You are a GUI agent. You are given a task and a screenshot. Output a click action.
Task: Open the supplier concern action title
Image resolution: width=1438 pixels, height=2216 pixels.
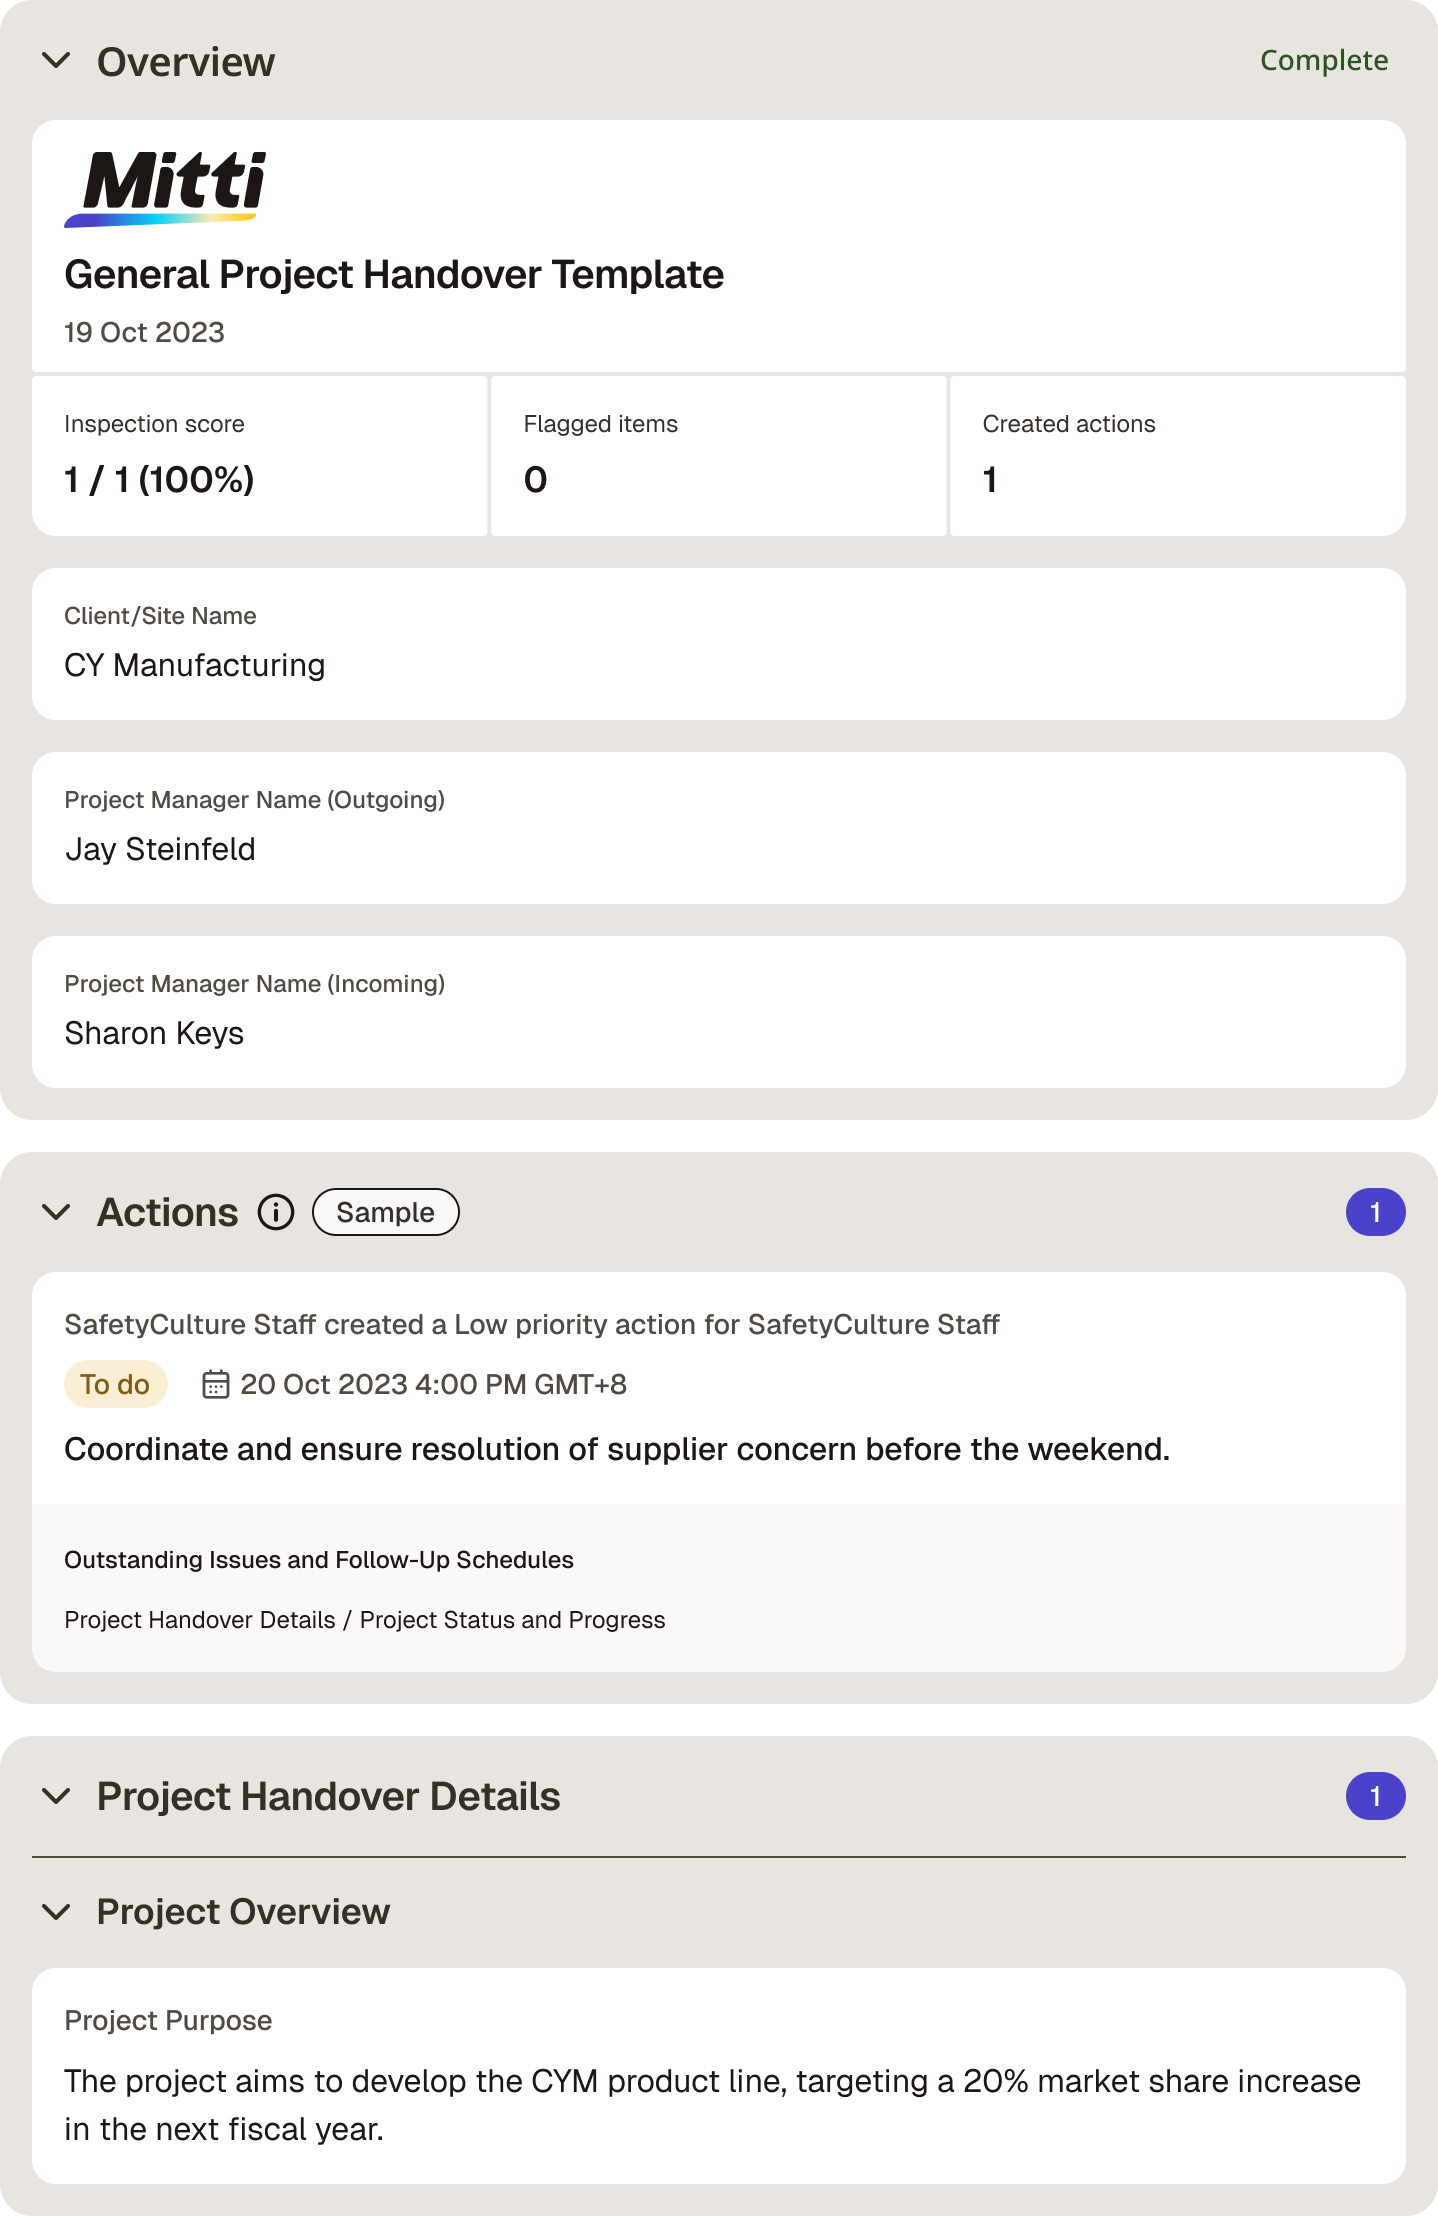point(617,1449)
